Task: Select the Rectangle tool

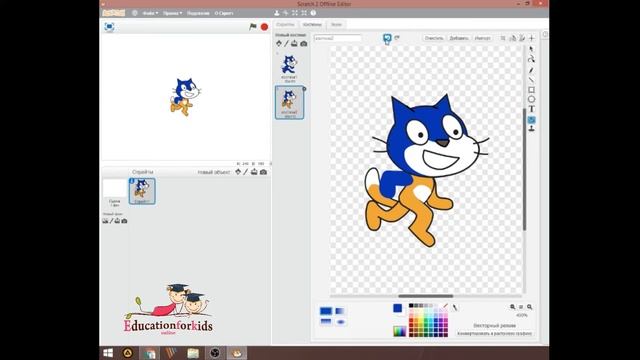Action: coord(531,89)
